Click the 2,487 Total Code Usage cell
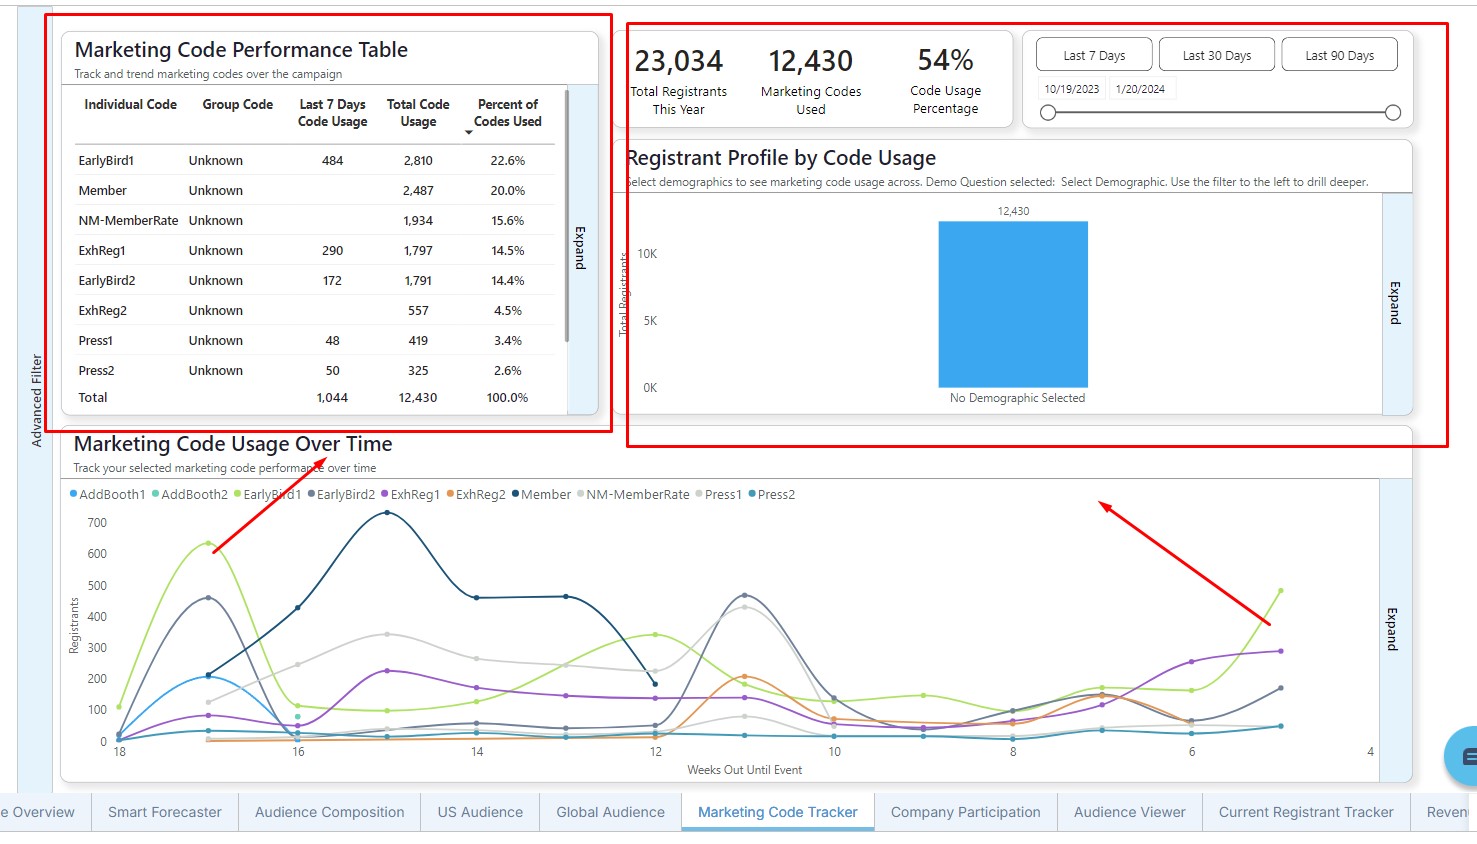This screenshot has height=844, width=1477. [418, 190]
